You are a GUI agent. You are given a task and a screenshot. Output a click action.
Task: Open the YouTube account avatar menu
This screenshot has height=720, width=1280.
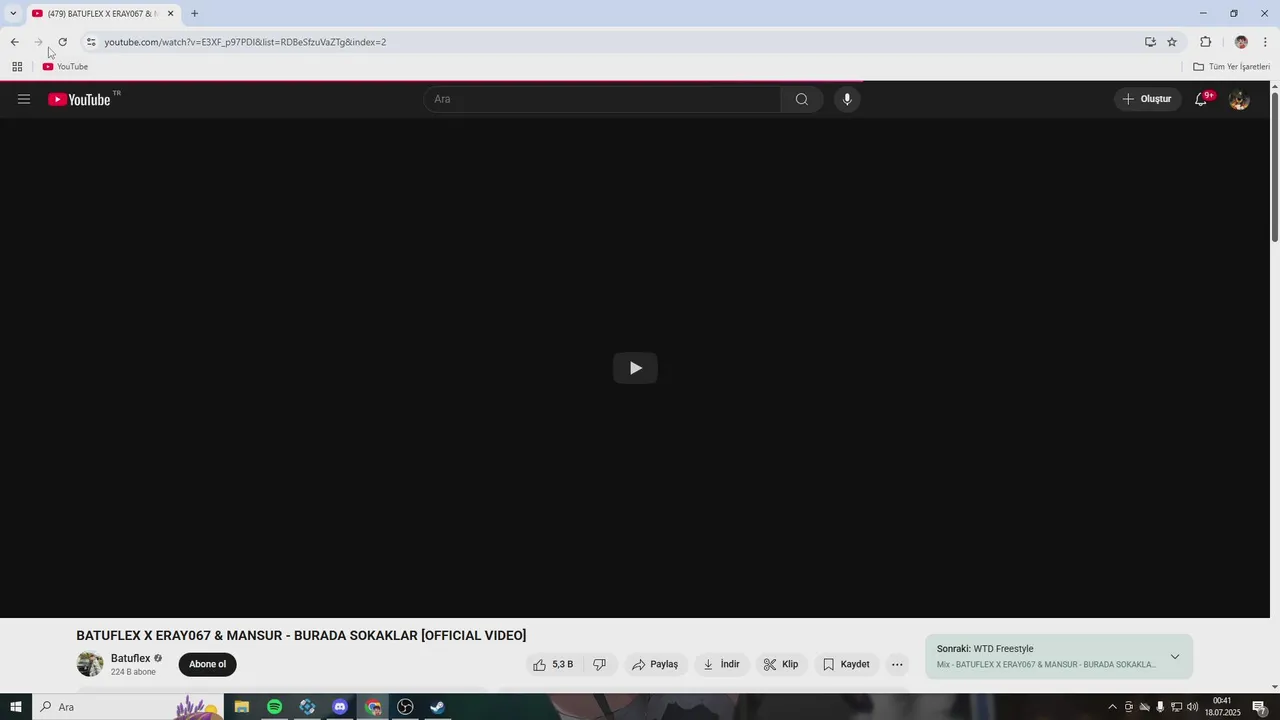(1239, 100)
